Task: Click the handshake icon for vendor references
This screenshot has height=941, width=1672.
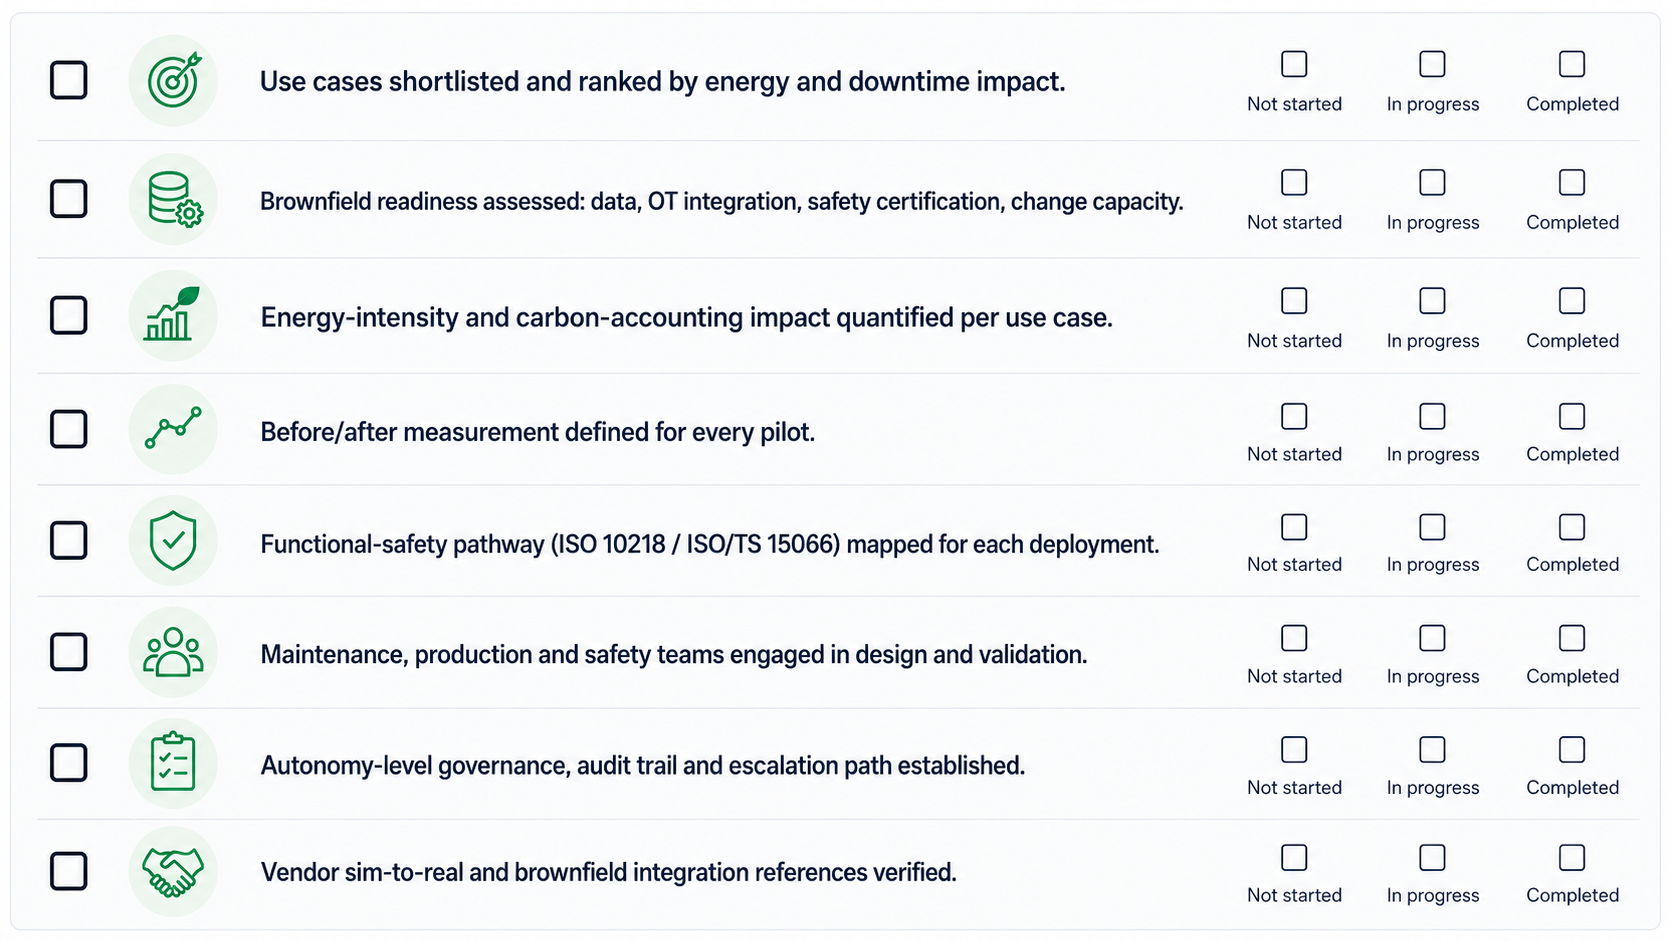Action: click(x=173, y=871)
